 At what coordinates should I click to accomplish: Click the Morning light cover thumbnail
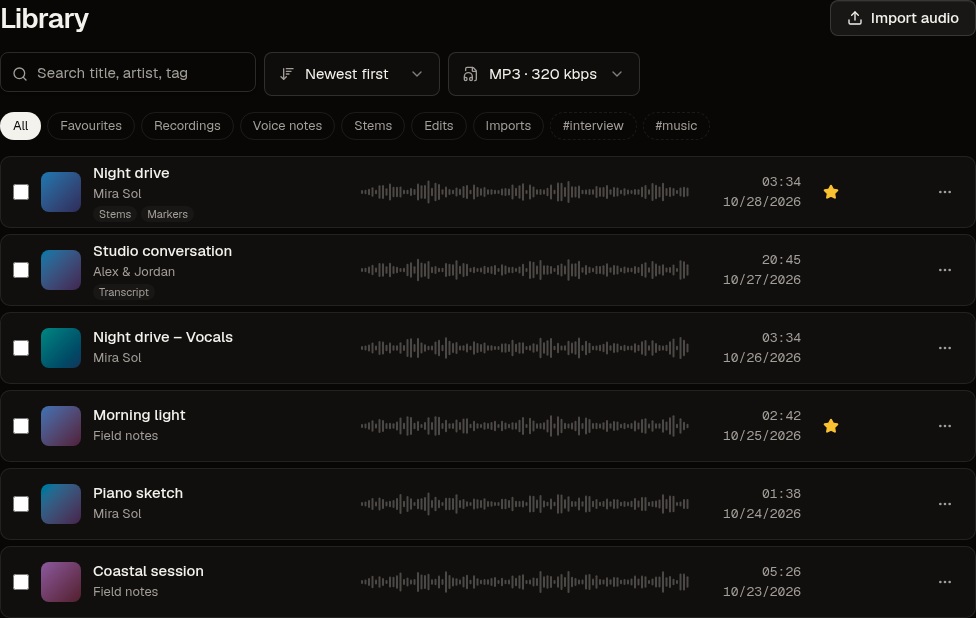pos(61,426)
